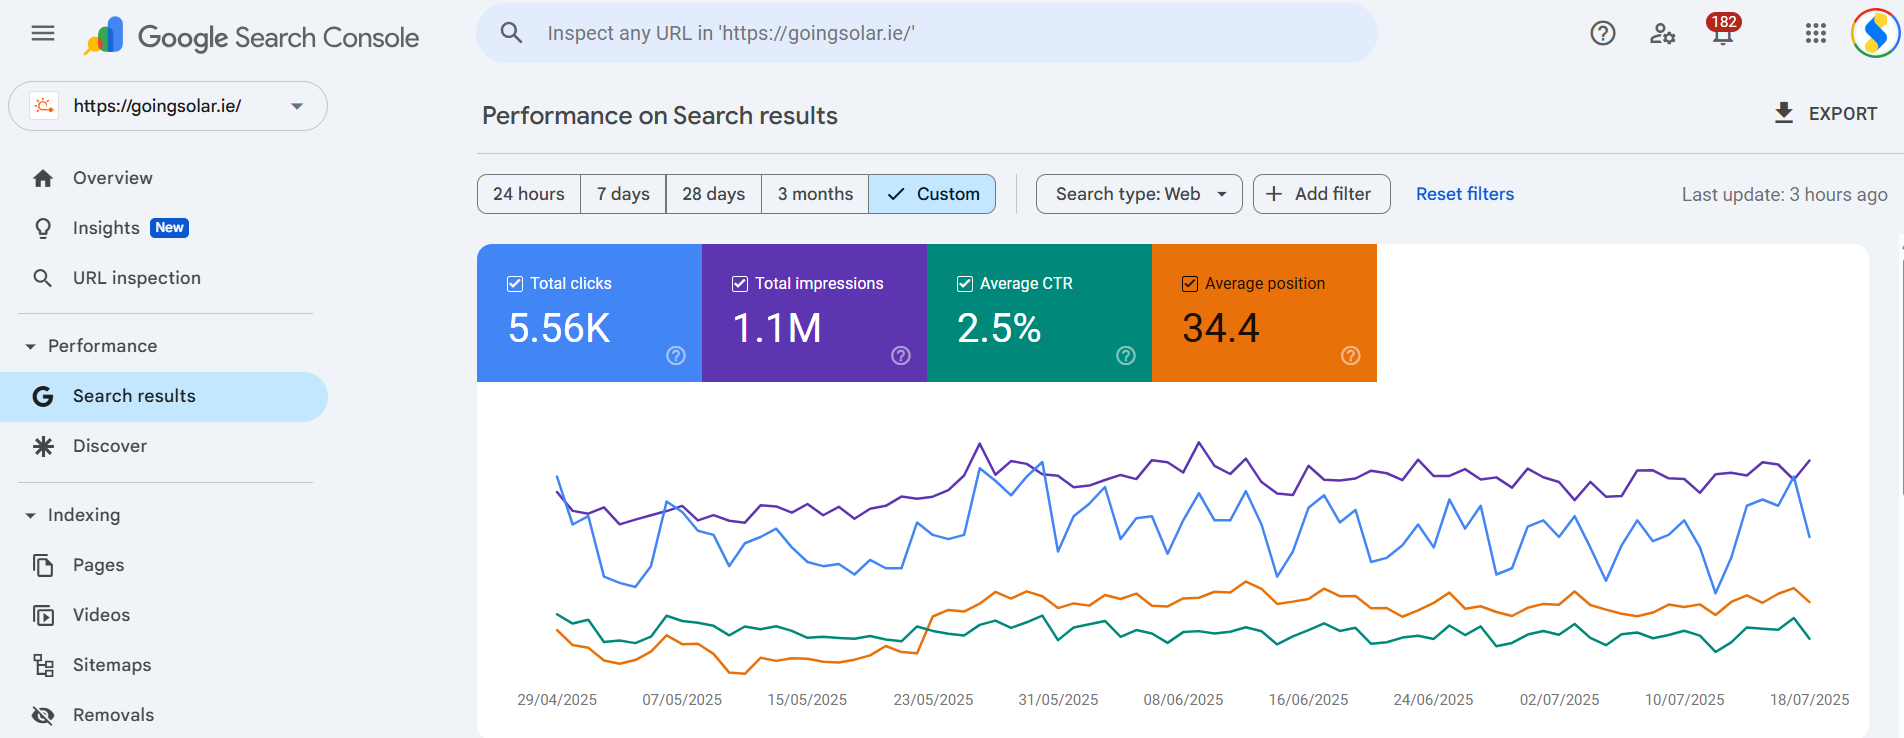Open the Google apps grid

coord(1816,34)
